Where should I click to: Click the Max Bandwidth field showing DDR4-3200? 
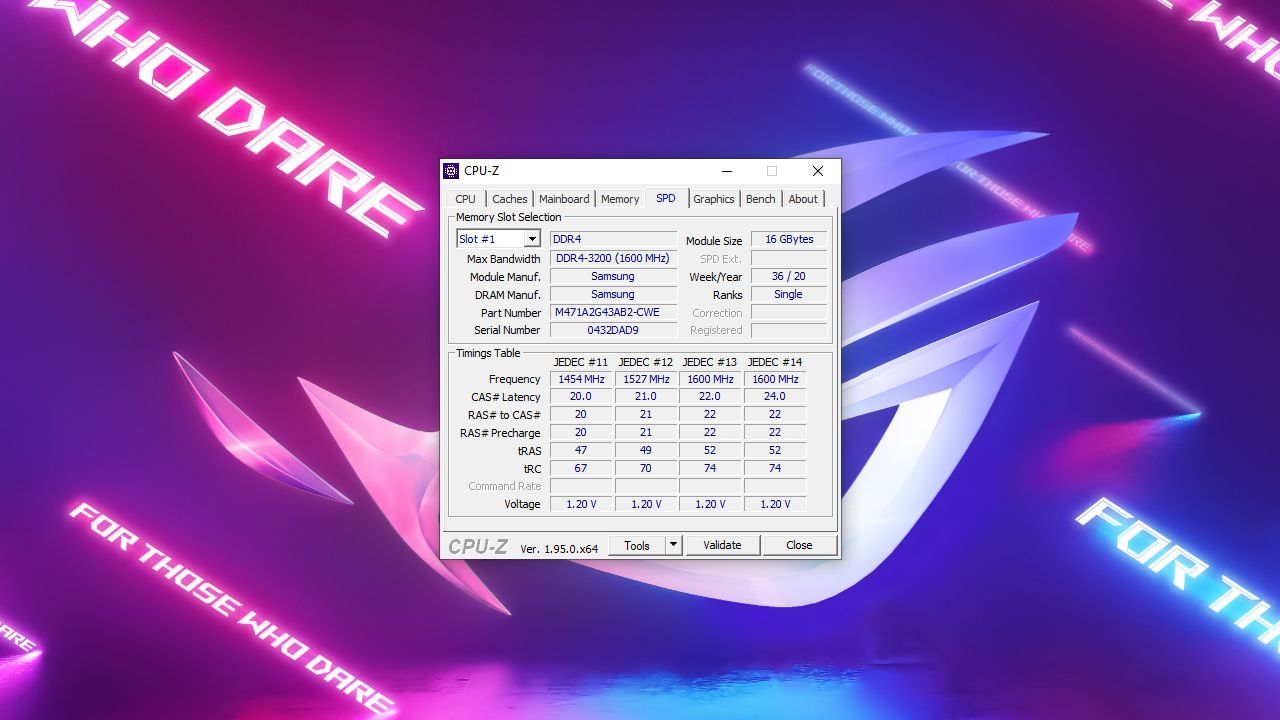coord(613,258)
